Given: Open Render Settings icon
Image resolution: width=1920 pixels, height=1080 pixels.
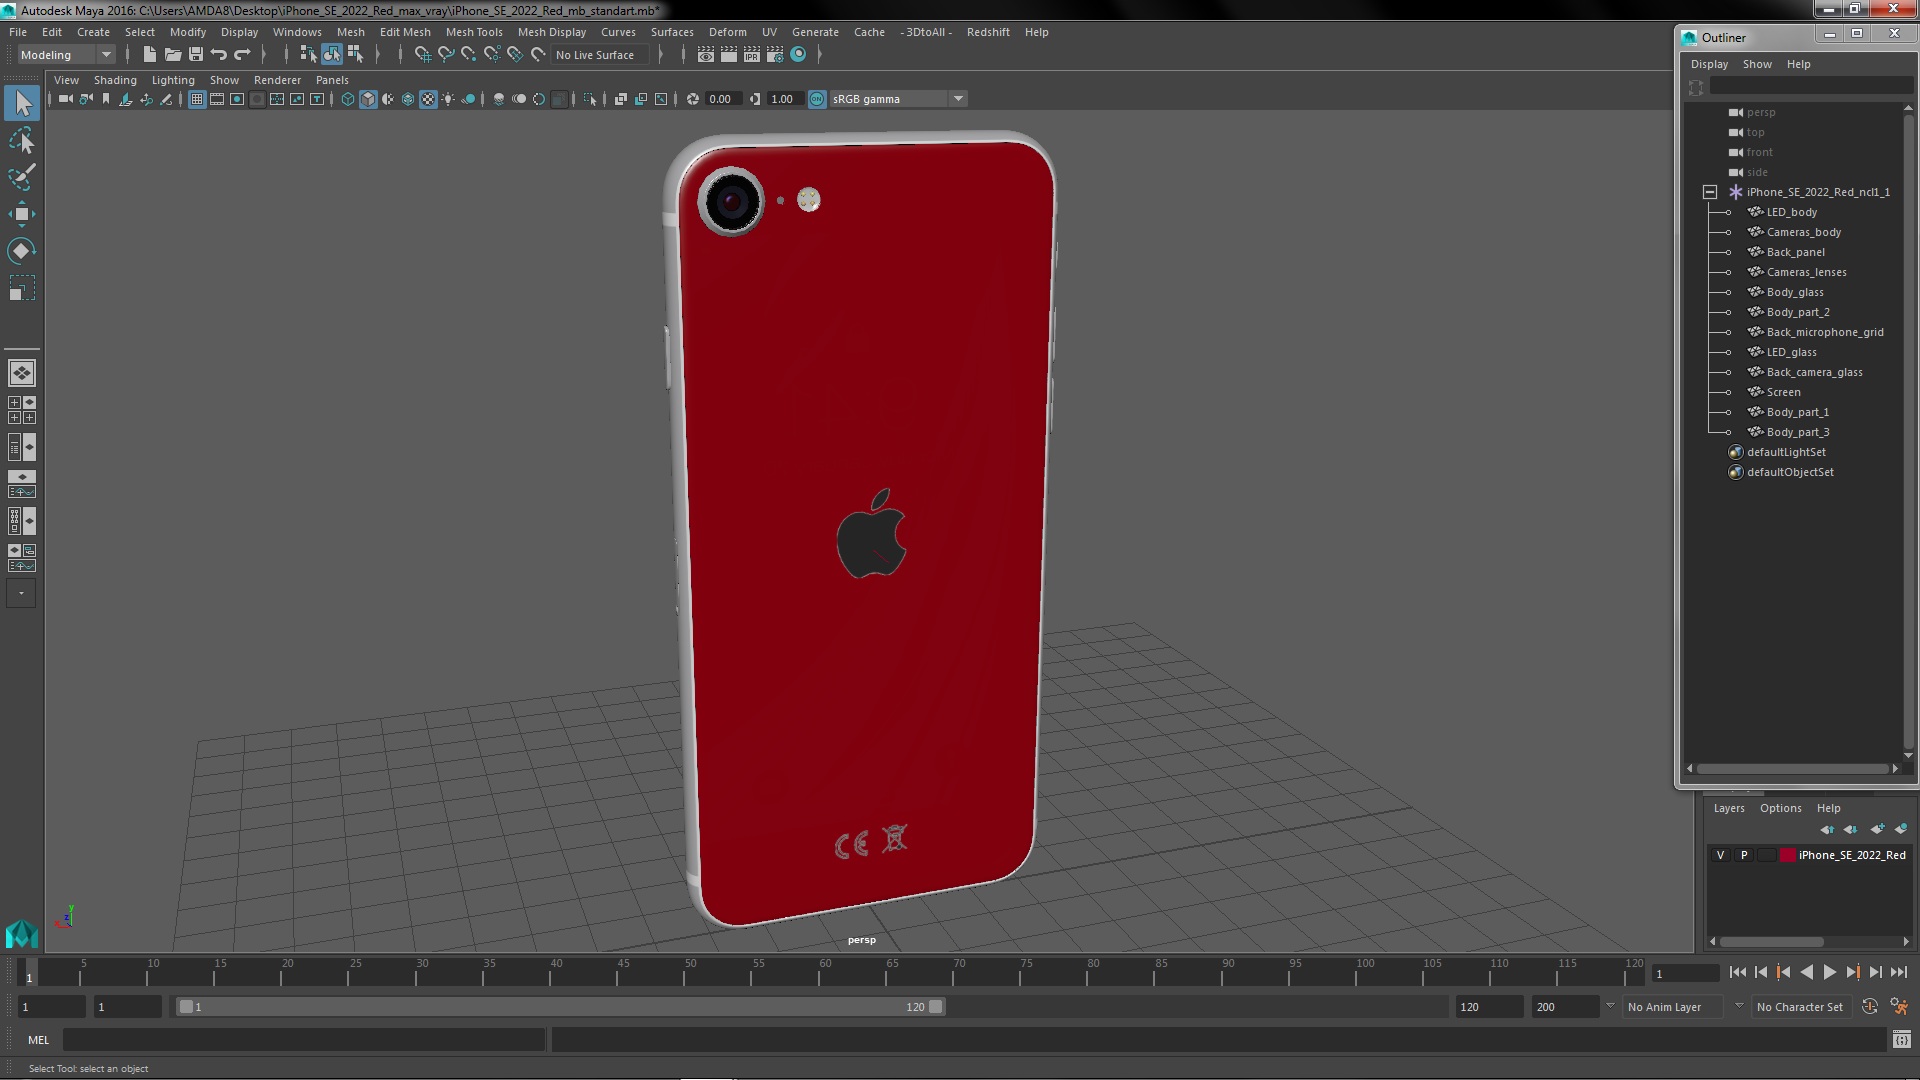Looking at the screenshot, I should pyautogui.click(x=775, y=55).
